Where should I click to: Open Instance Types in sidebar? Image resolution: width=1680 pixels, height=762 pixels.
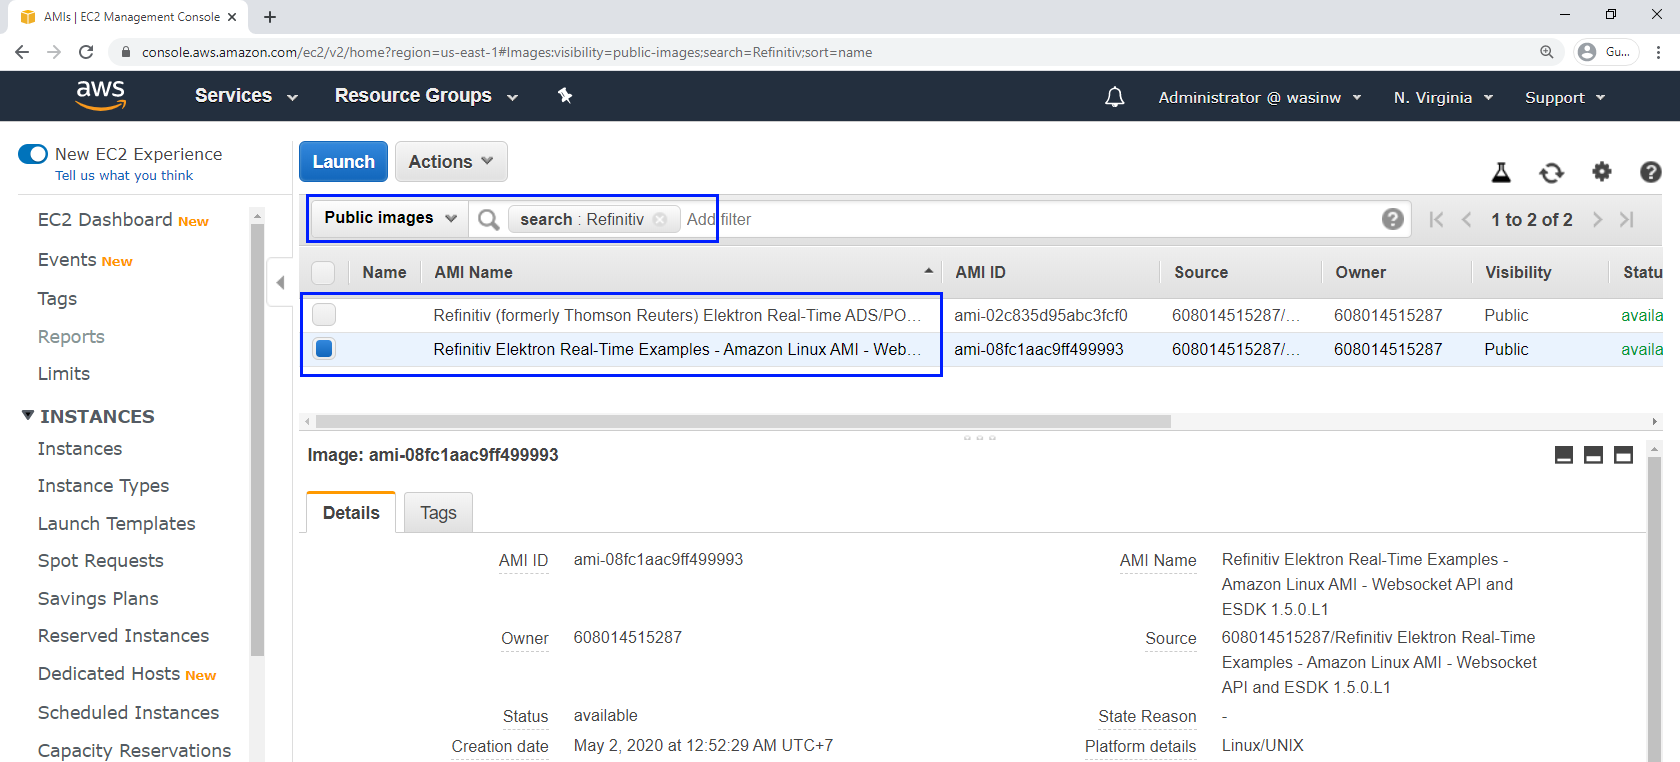tap(104, 486)
